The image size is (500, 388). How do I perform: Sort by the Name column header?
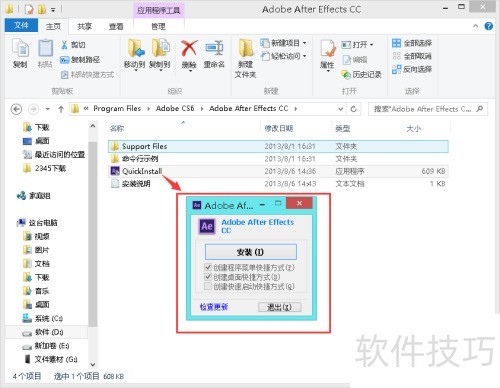click(x=117, y=128)
